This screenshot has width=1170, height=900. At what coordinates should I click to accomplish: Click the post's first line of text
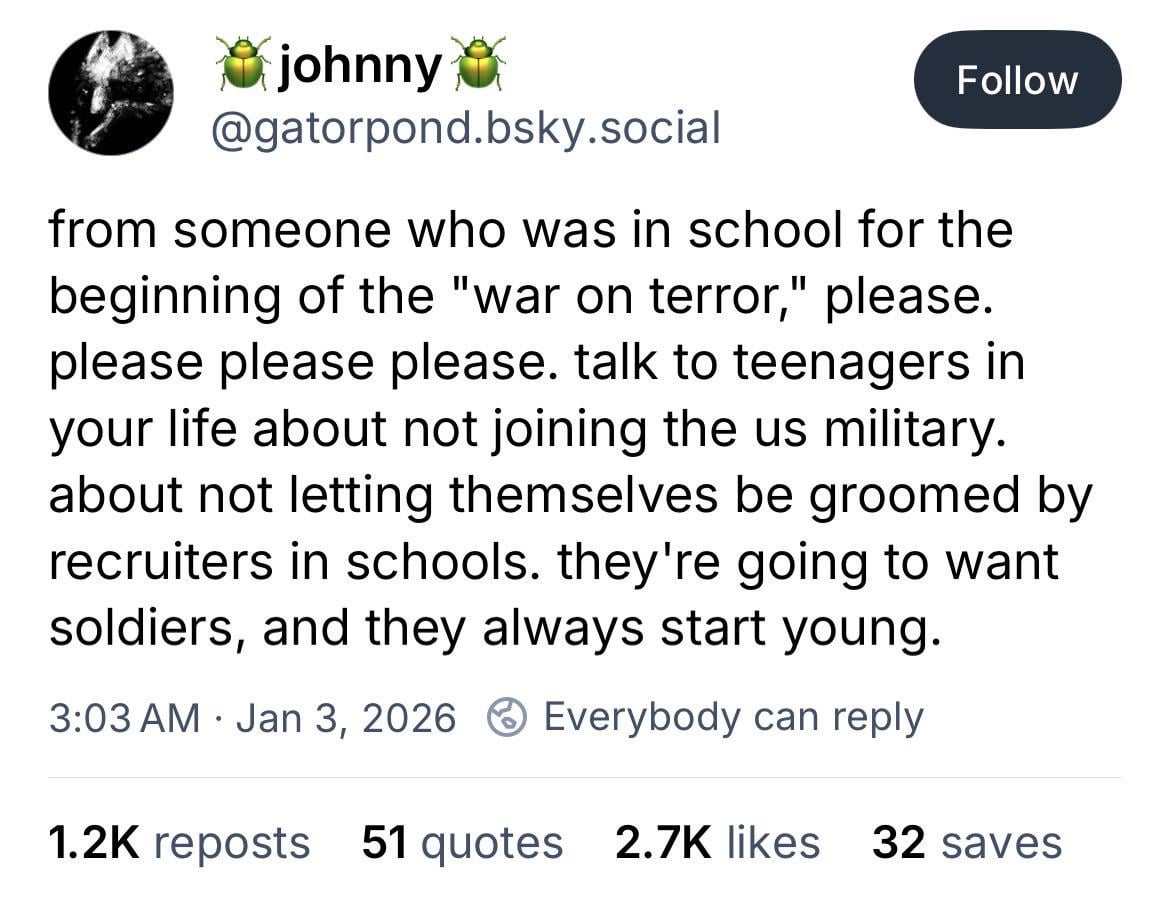tap(530, 230)
